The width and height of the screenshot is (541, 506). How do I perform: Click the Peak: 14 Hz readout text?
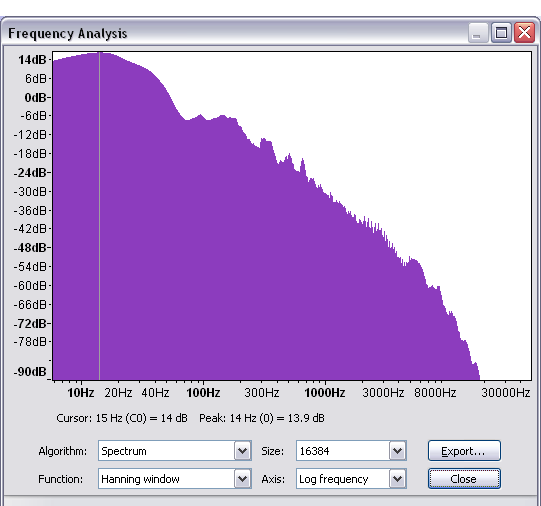coord(262,418)
